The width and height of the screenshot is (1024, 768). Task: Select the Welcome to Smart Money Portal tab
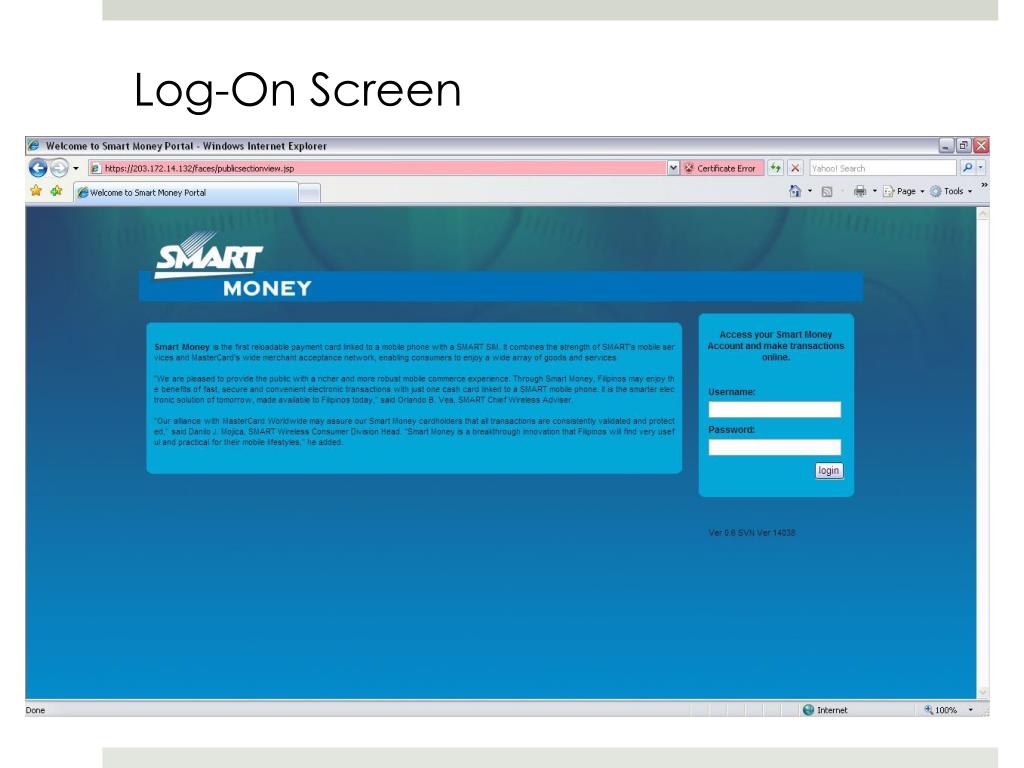[185, 193]
